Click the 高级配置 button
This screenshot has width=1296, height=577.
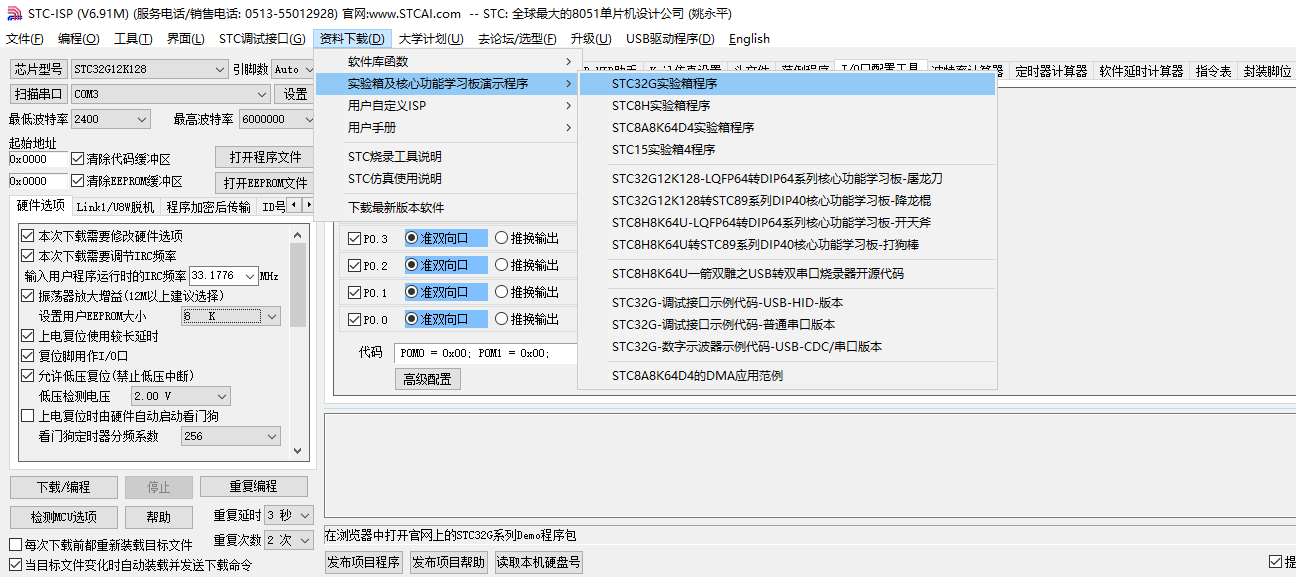point(427,379)
